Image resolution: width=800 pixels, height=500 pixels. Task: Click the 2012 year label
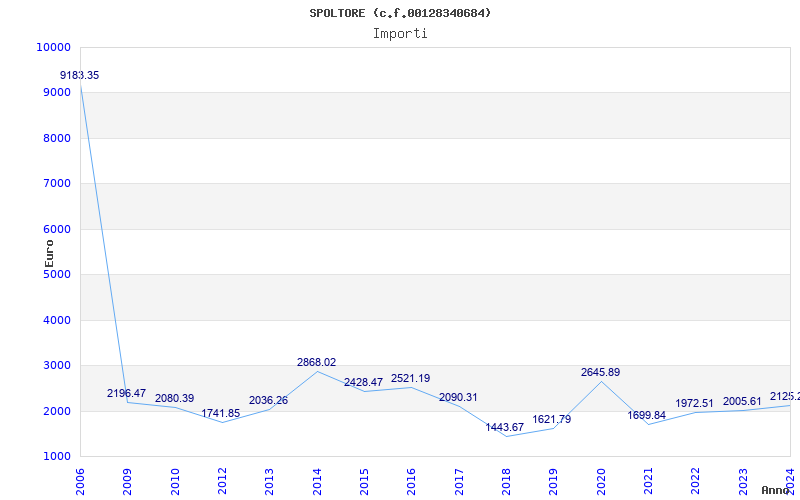coord(222,482)
